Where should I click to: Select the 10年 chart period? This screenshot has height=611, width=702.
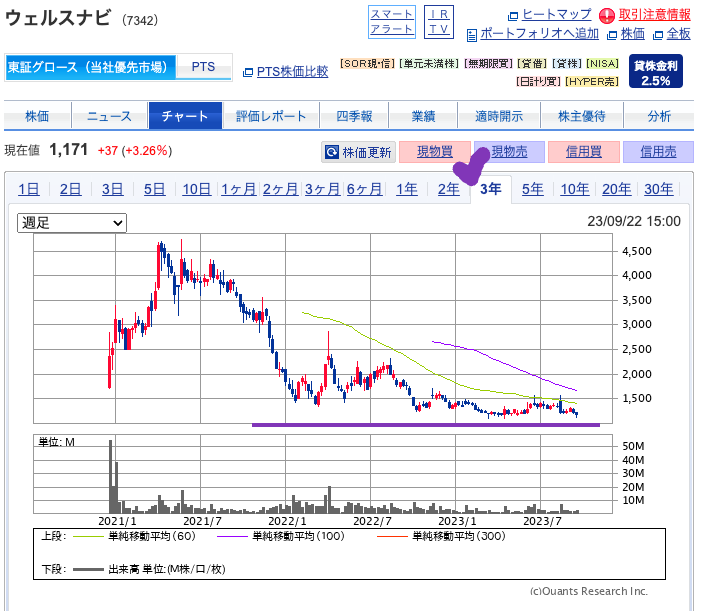point(575,189)
